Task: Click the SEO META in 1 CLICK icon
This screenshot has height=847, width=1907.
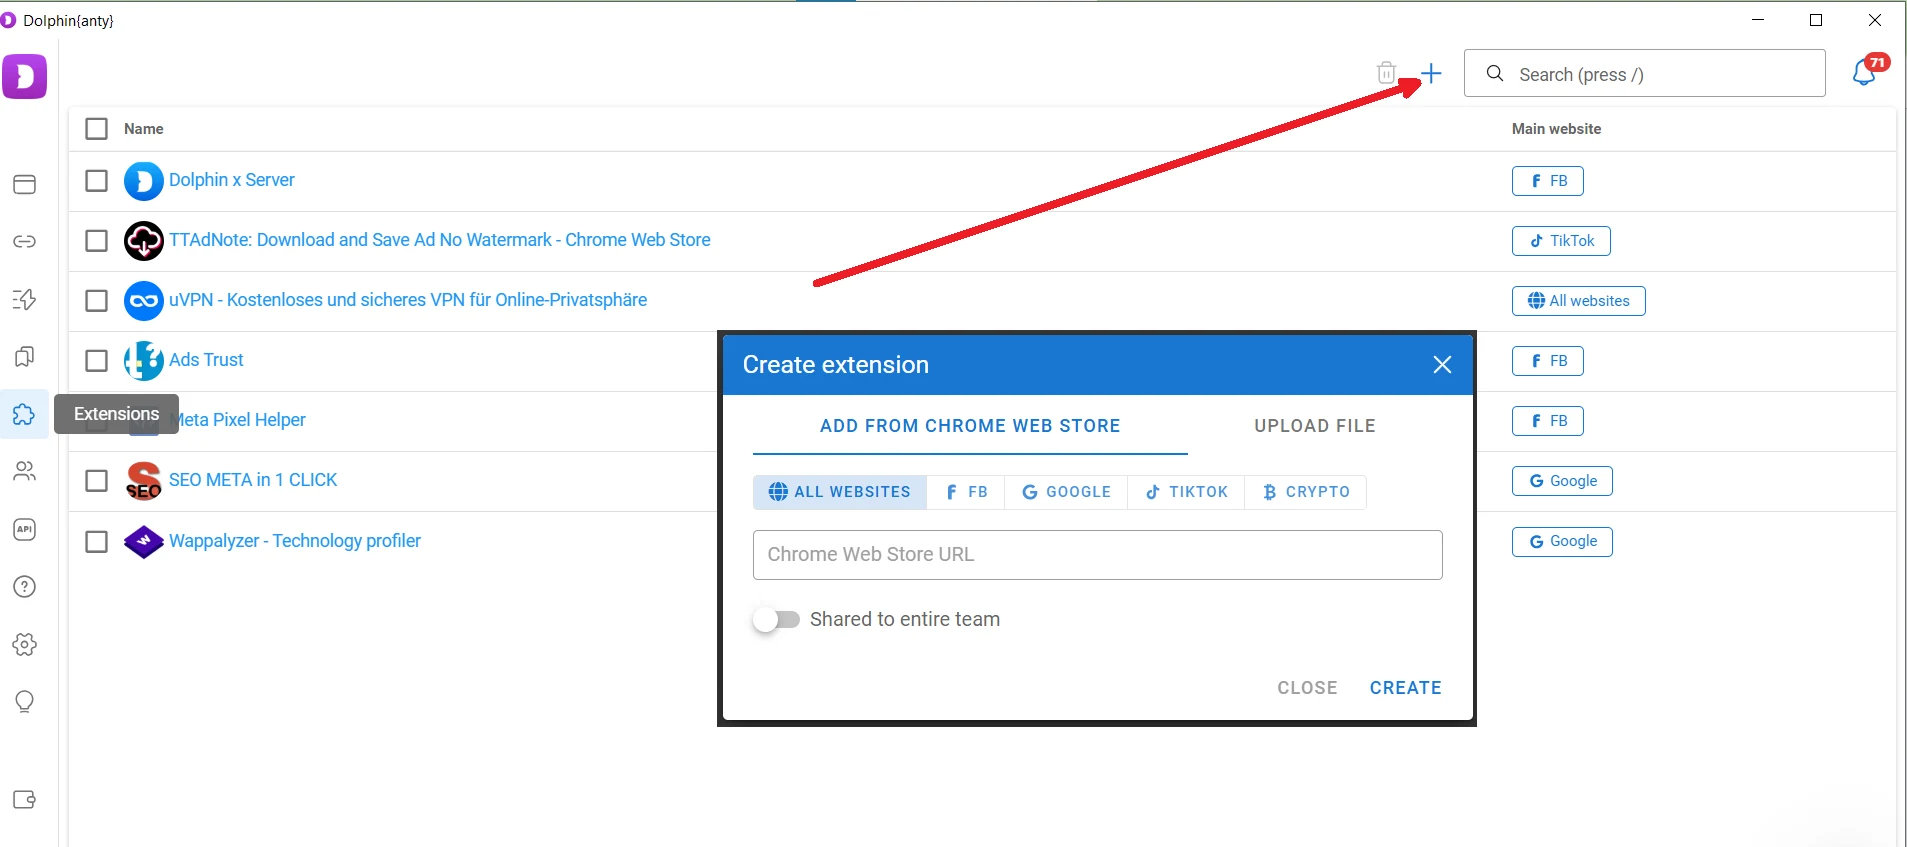Action: pyautogui.click(x=144, y=481)
